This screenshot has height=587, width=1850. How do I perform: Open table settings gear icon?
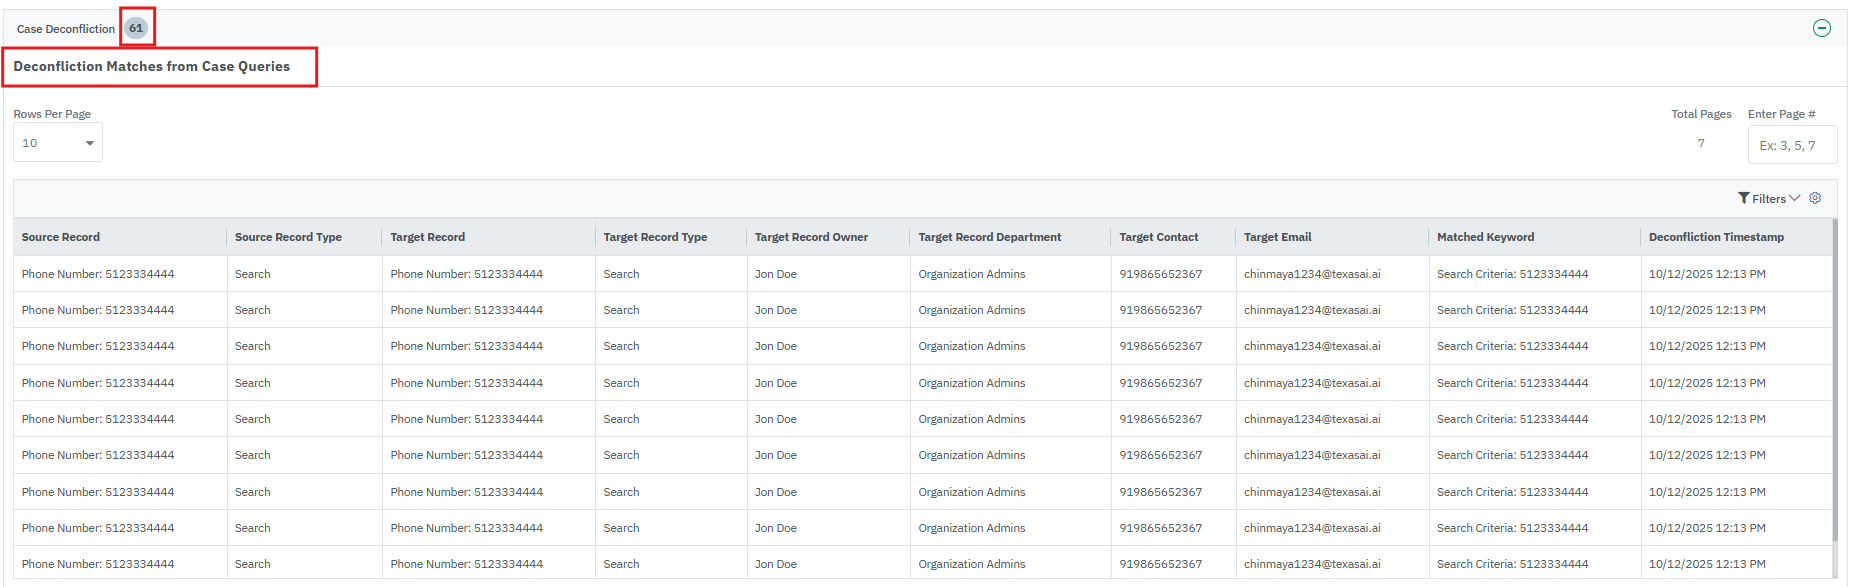pos(1815,198)
